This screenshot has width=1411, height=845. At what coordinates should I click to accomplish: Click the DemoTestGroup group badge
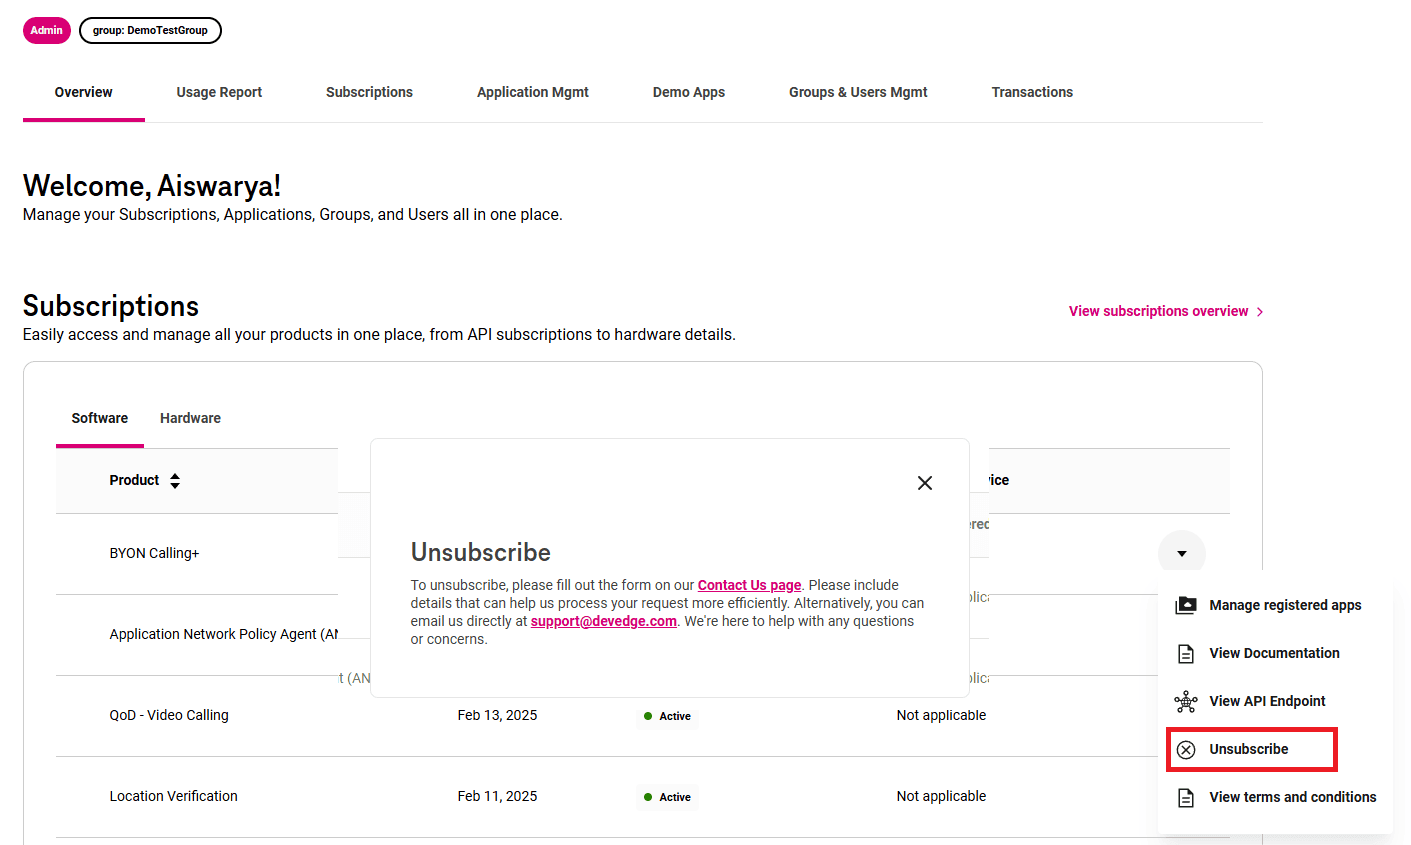(x=150, y=30)
